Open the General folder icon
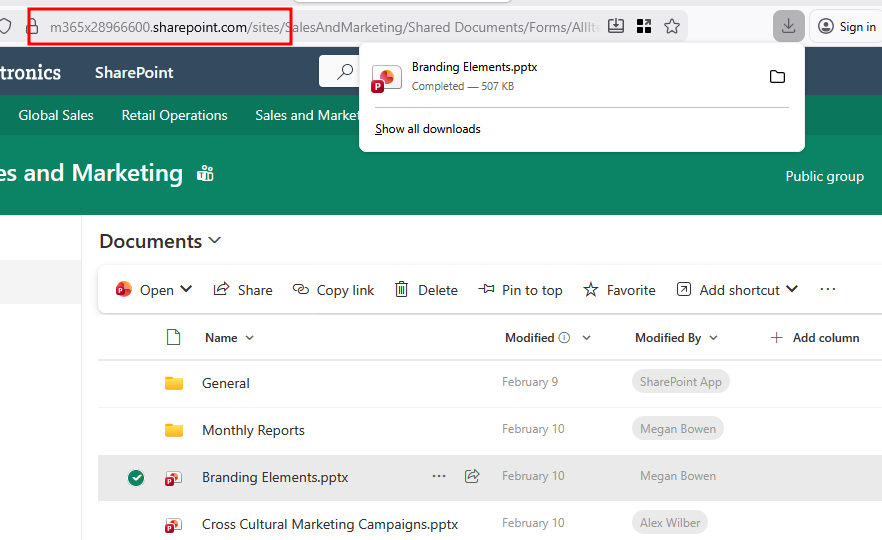Screen dimensions: 882x540 pos(174,383)
